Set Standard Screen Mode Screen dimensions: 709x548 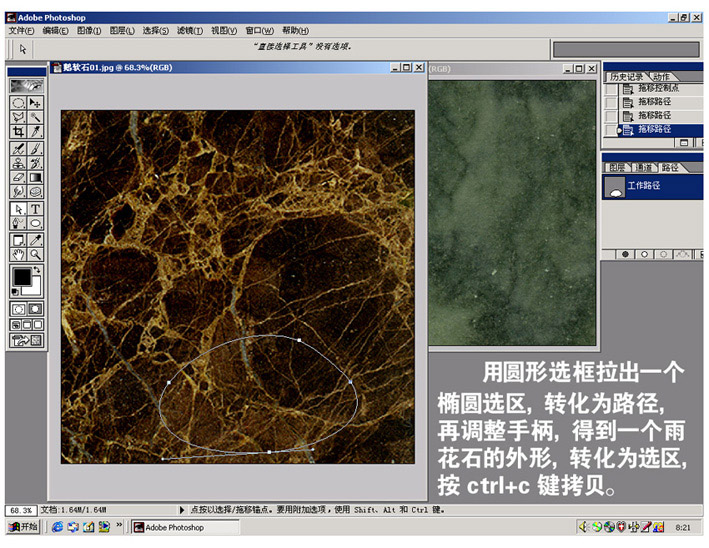[x=16, y=325]
